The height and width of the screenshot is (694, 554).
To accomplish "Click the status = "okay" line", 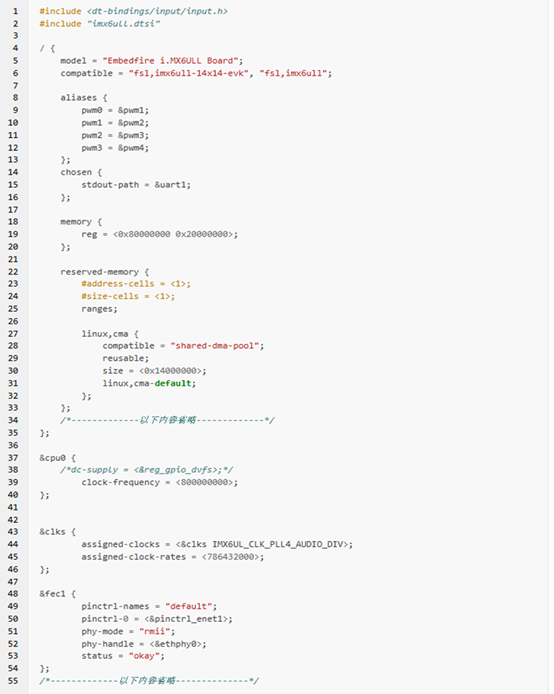I will pyautogui.click(x=123, y=656).
